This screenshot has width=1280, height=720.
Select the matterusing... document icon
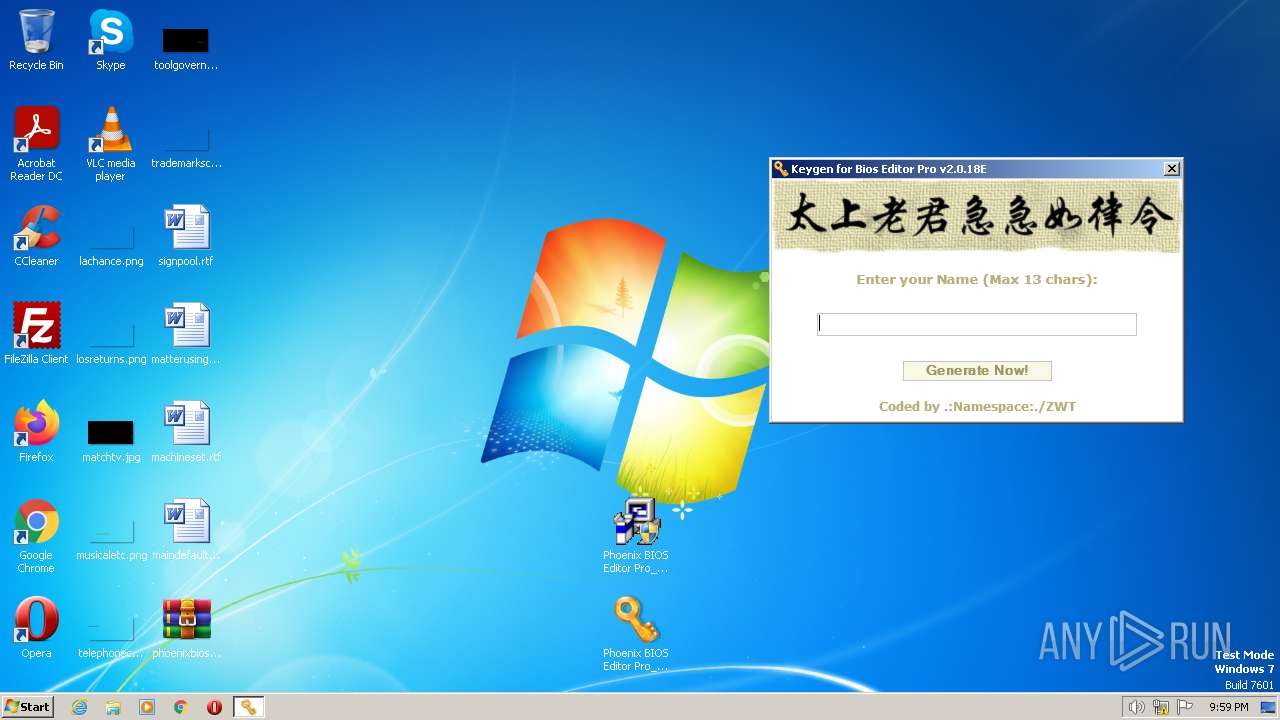pos(186,333)
